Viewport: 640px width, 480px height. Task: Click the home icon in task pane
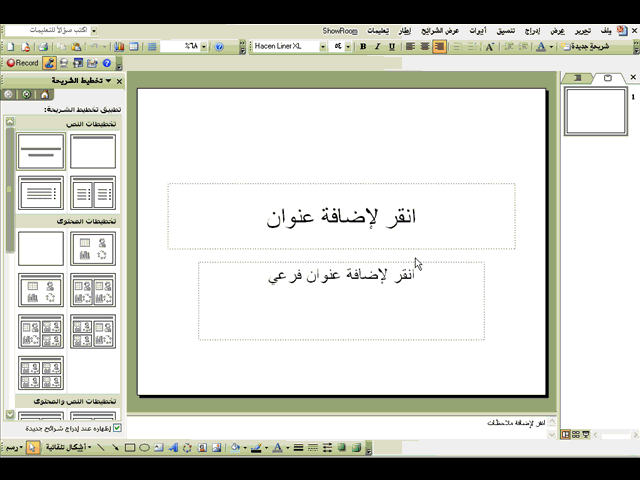point(44,95)
